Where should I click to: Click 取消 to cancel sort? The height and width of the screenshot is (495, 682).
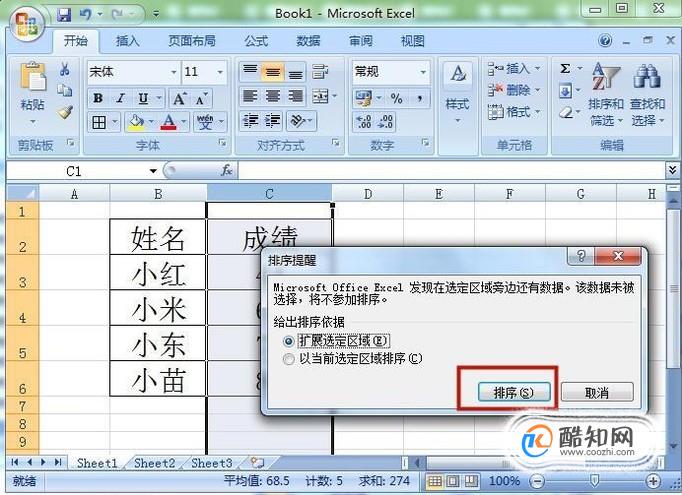coord(597,393)
